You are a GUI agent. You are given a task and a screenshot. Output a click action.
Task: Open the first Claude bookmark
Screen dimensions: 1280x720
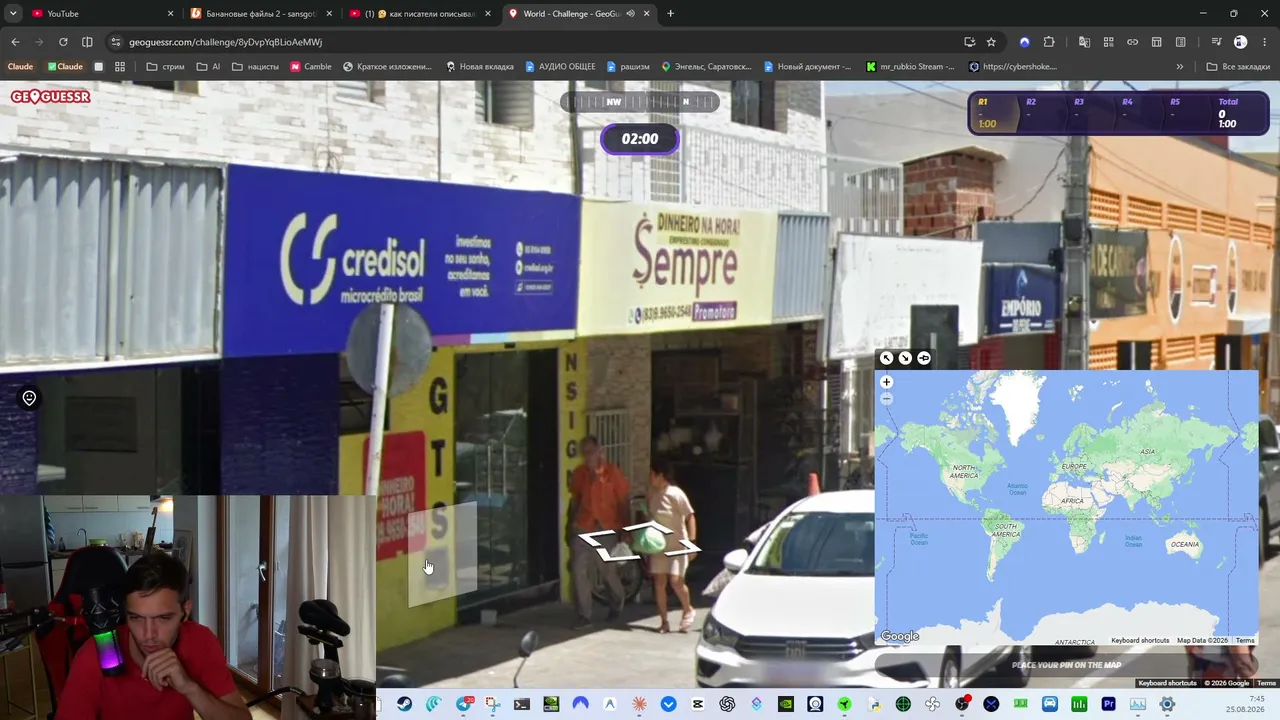coord(20,67)
